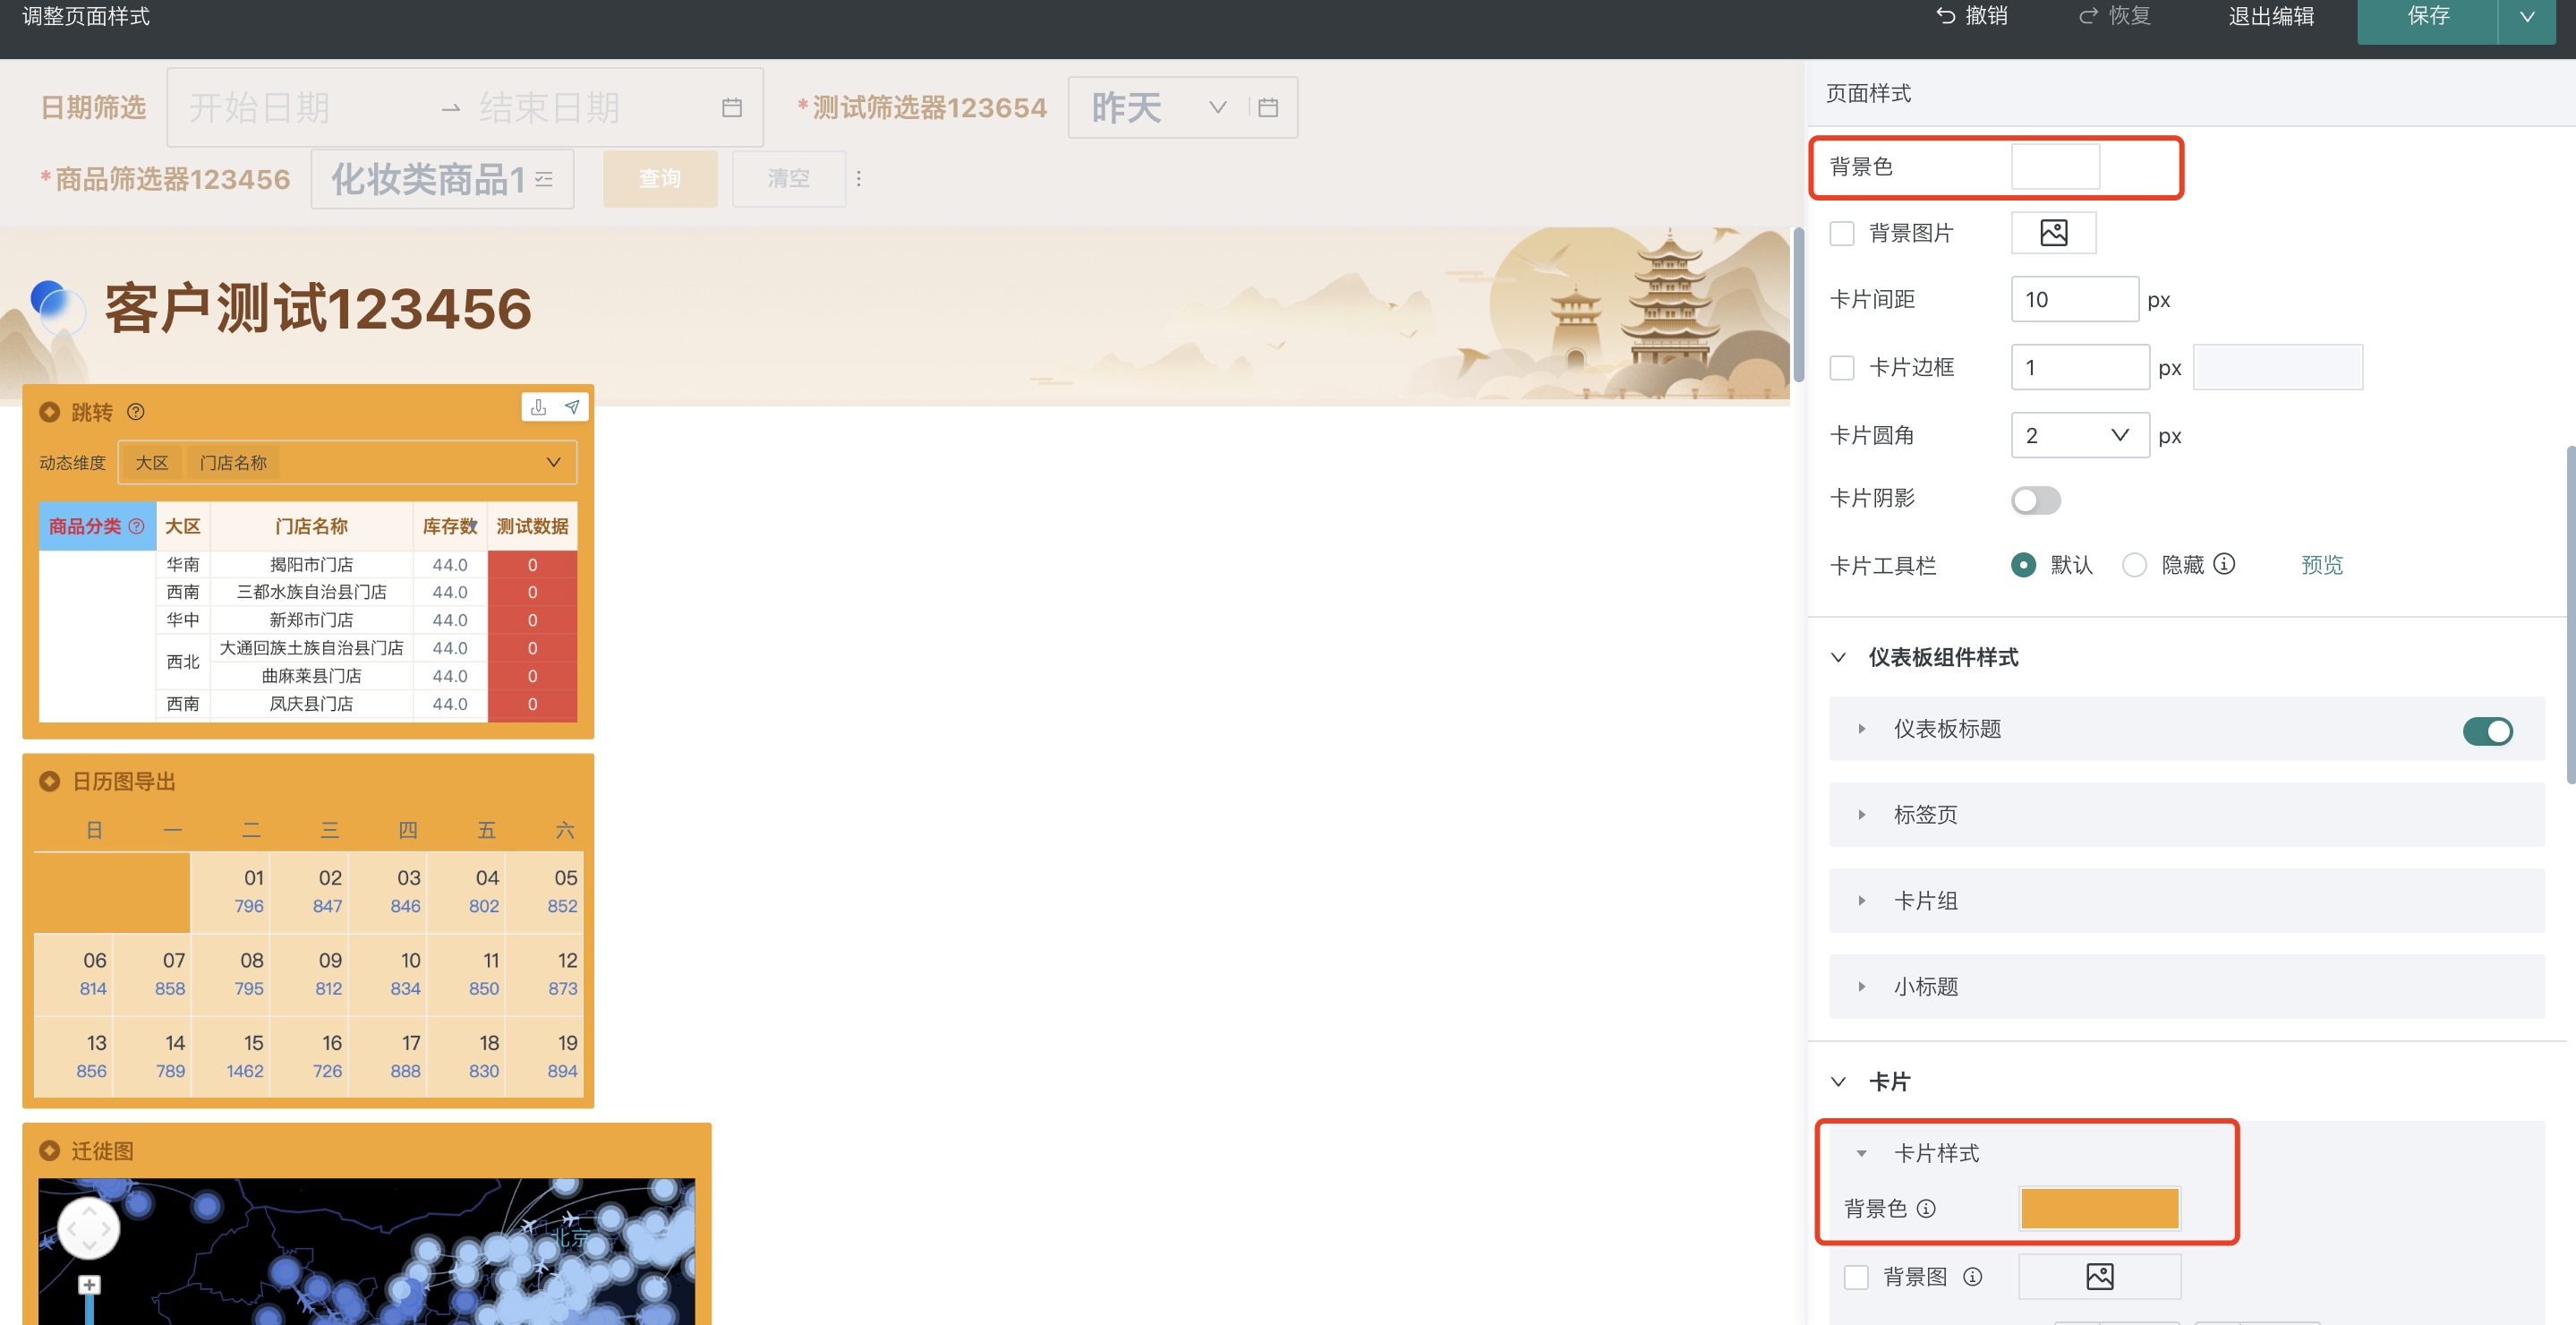Image resolution: width=2576 pixels, height=1325 pixels.
Task: Open the three-dot menu beside 清空
Action: click(x=859, y=178)
